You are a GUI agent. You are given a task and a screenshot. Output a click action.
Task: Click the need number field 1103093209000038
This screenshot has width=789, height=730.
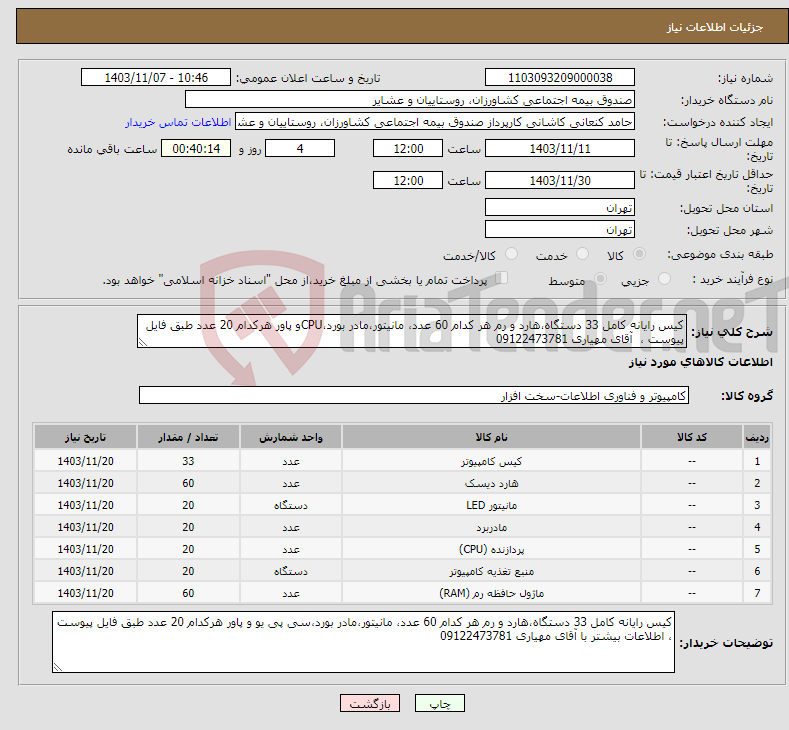point(560,77)
